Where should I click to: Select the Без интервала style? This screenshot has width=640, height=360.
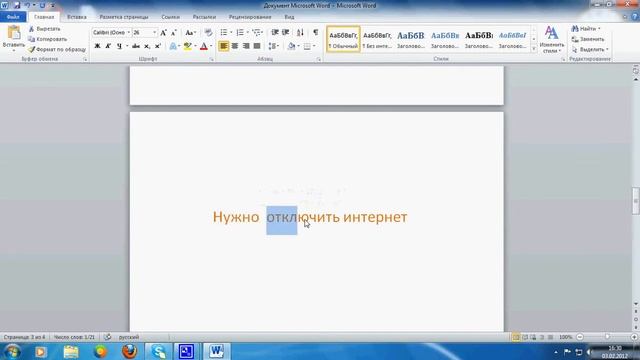click(377, 39)
